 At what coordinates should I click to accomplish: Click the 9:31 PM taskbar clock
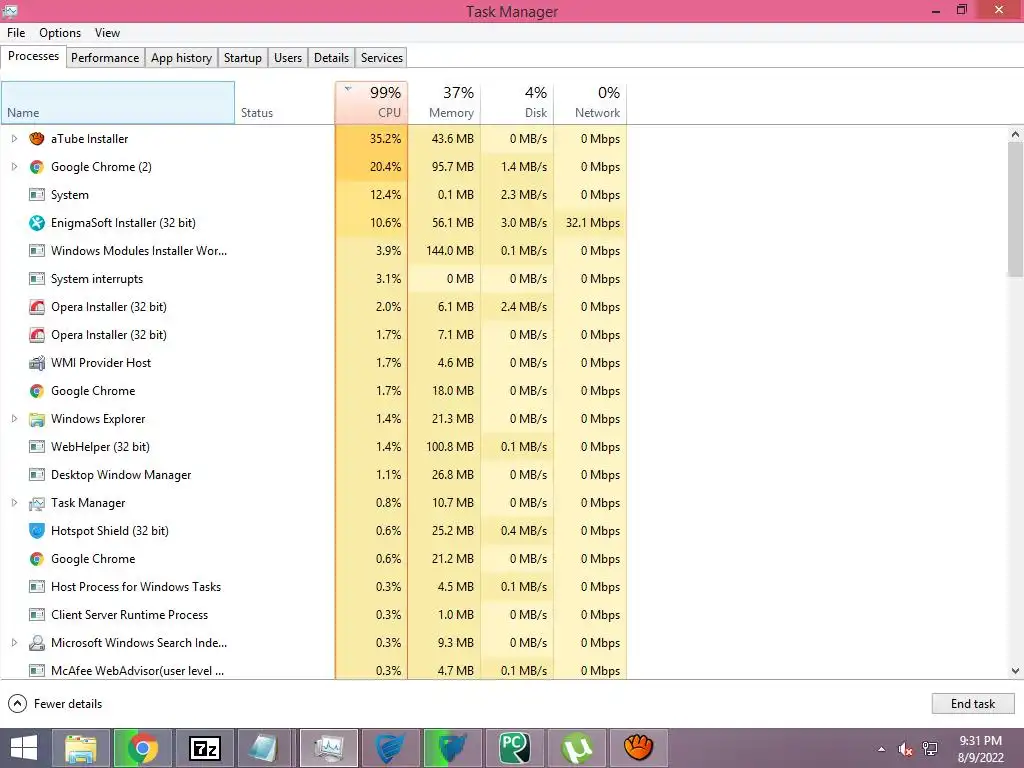[980, 749]
